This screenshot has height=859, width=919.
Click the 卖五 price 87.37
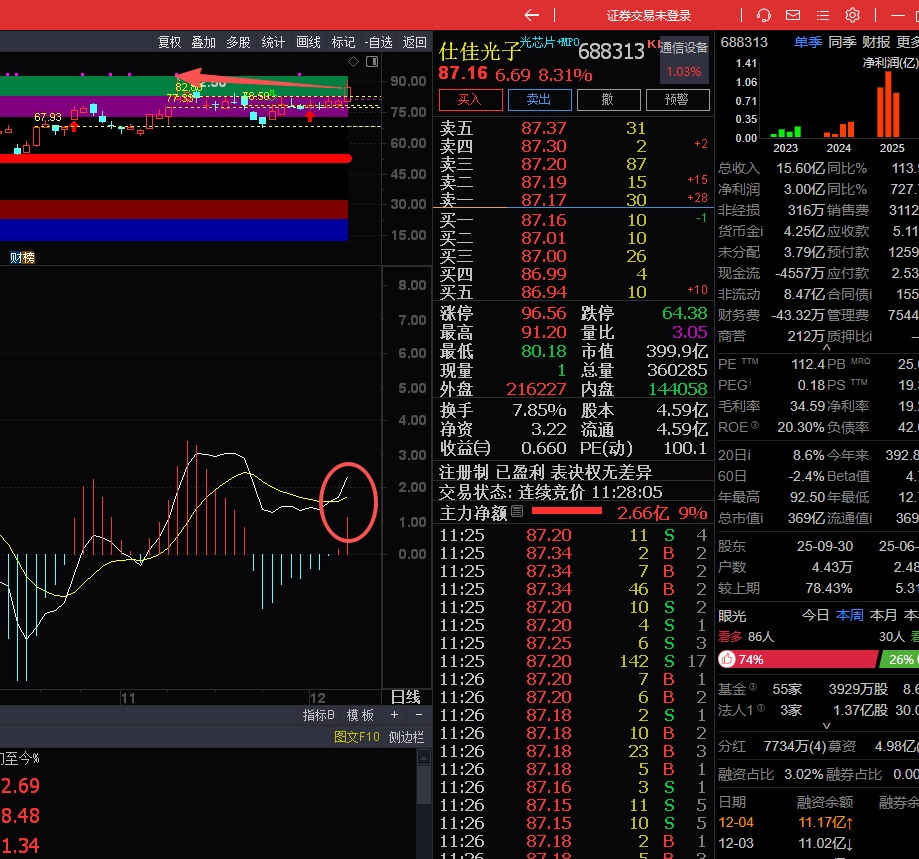tap(544, 128)
